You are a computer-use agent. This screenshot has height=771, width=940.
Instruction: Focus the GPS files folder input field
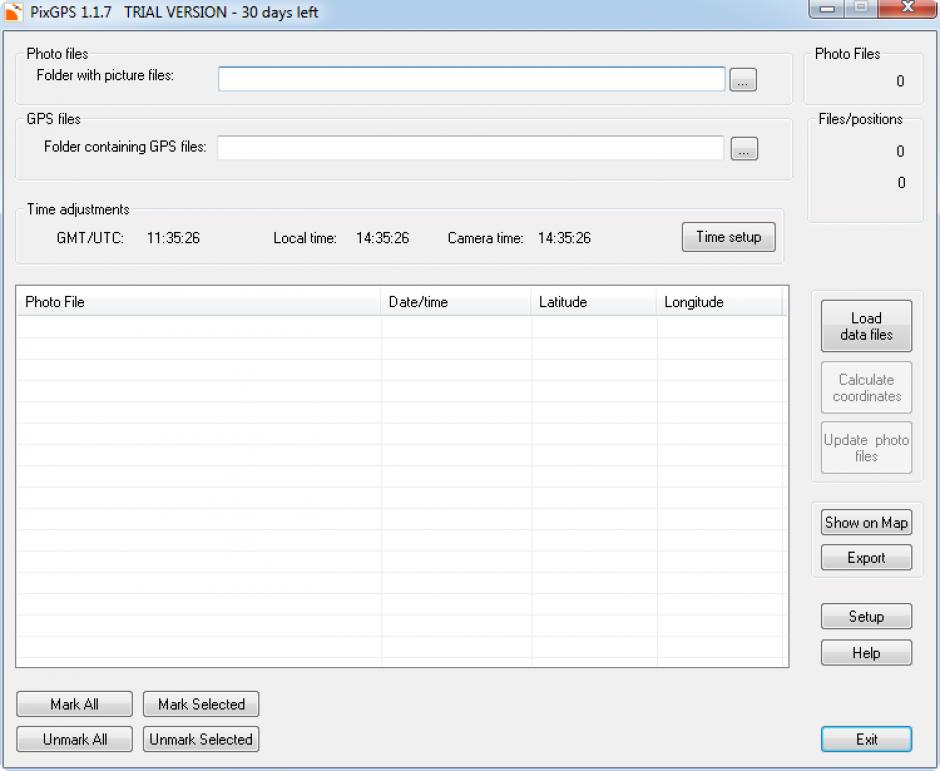[471, 148]
